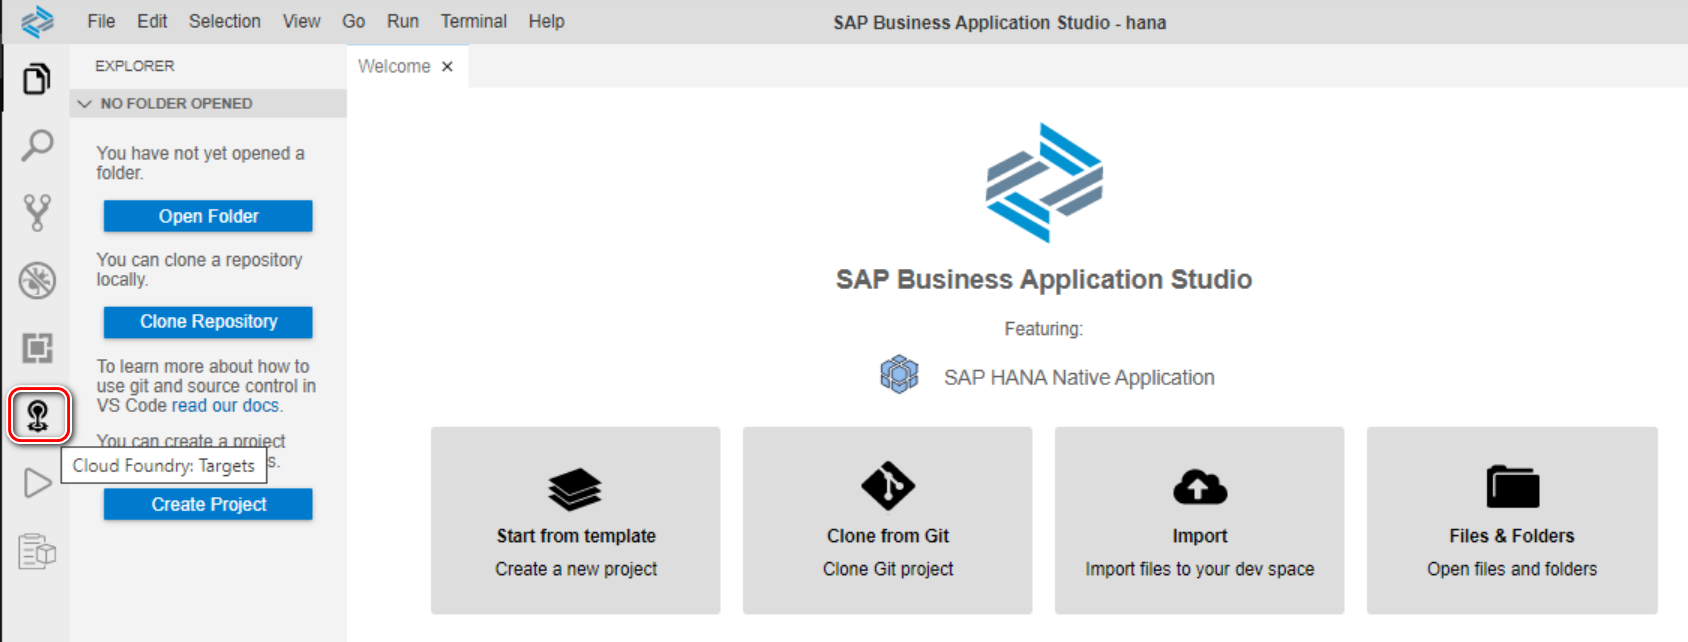The image size is (1688, 642).
Task: Click the EXPLORER panel title
Action: [135, 66]
